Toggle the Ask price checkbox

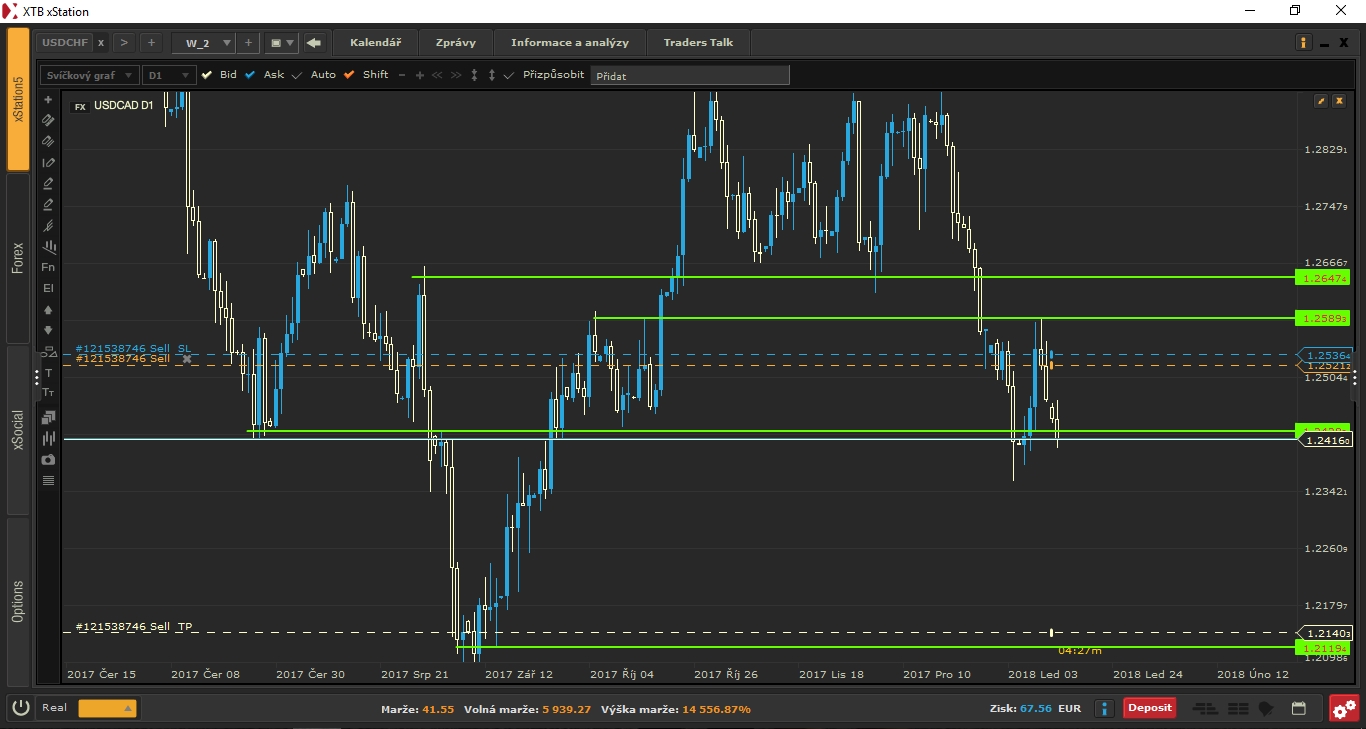click(251, 75)
